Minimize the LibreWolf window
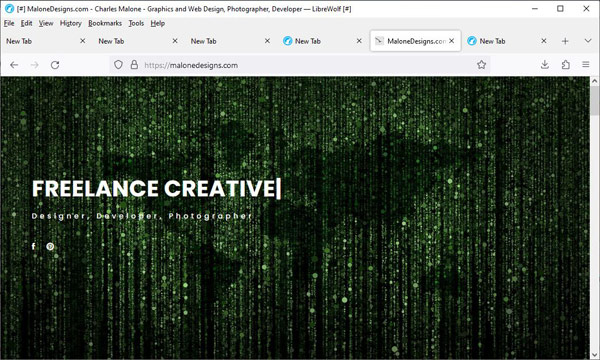600x360 pixels. point(535,8)
